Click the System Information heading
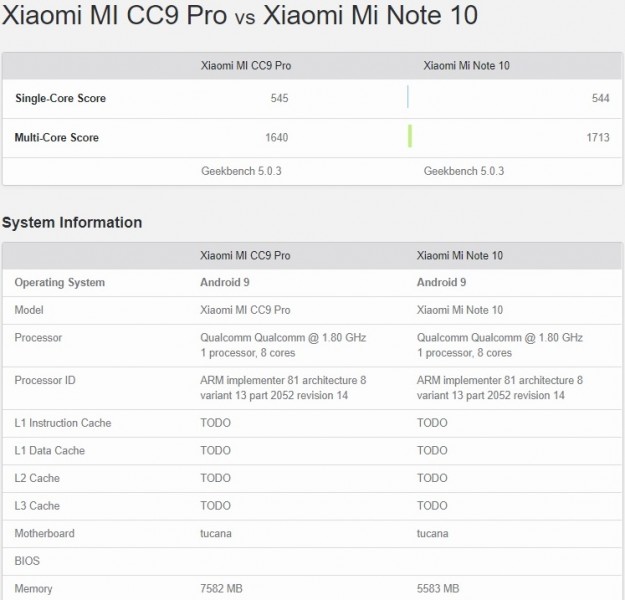This screenshot has width=625, height=600. click(72, 222)
